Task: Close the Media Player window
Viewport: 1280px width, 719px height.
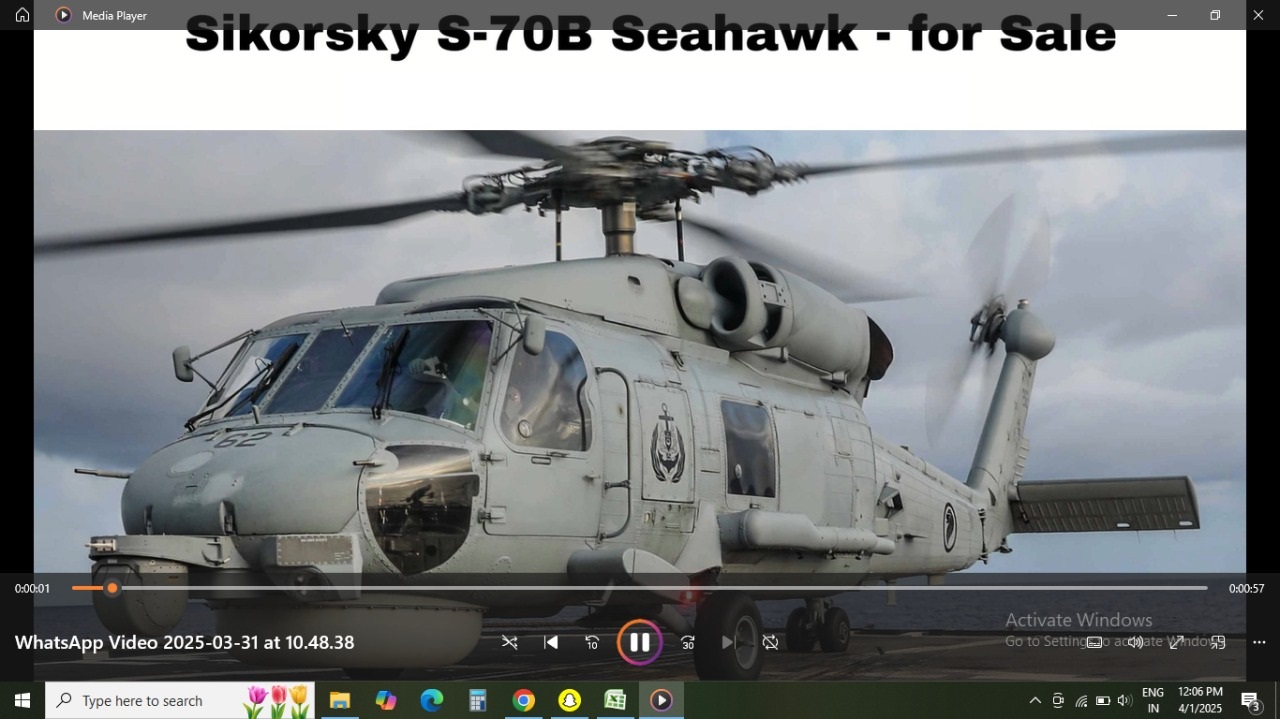Action: [1258, 15]
